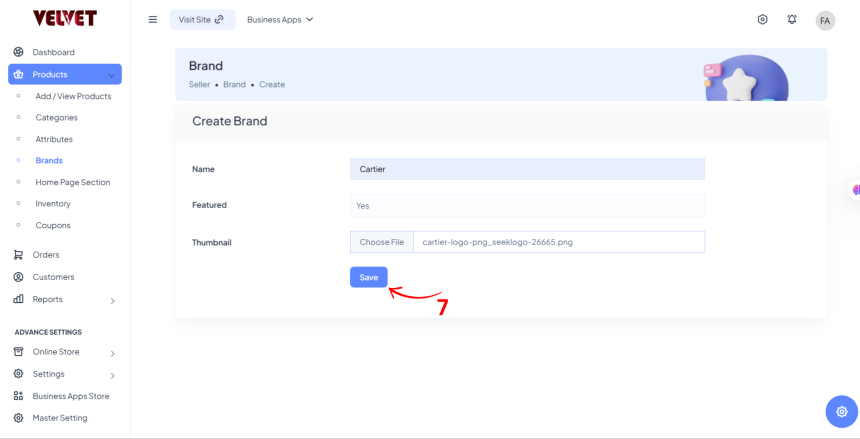
Task: Click the Save button
Action: coord(368,277)
